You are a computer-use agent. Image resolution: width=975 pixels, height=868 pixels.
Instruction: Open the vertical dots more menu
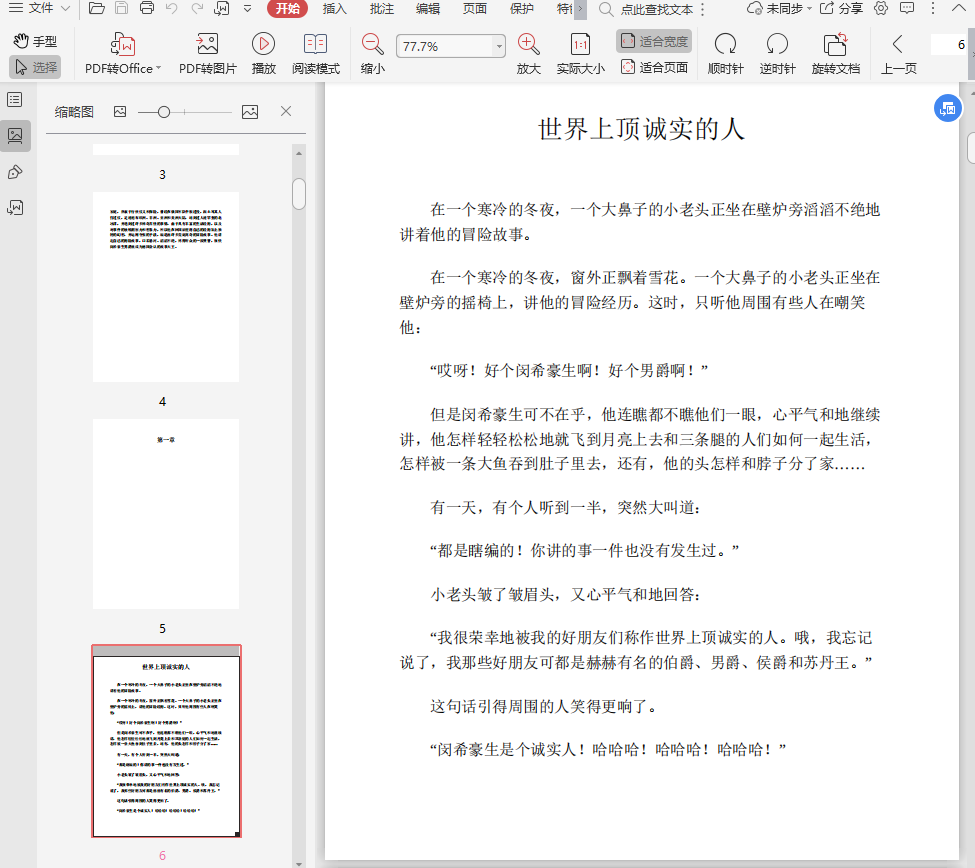pyautogui.click(x=933, y=9)
